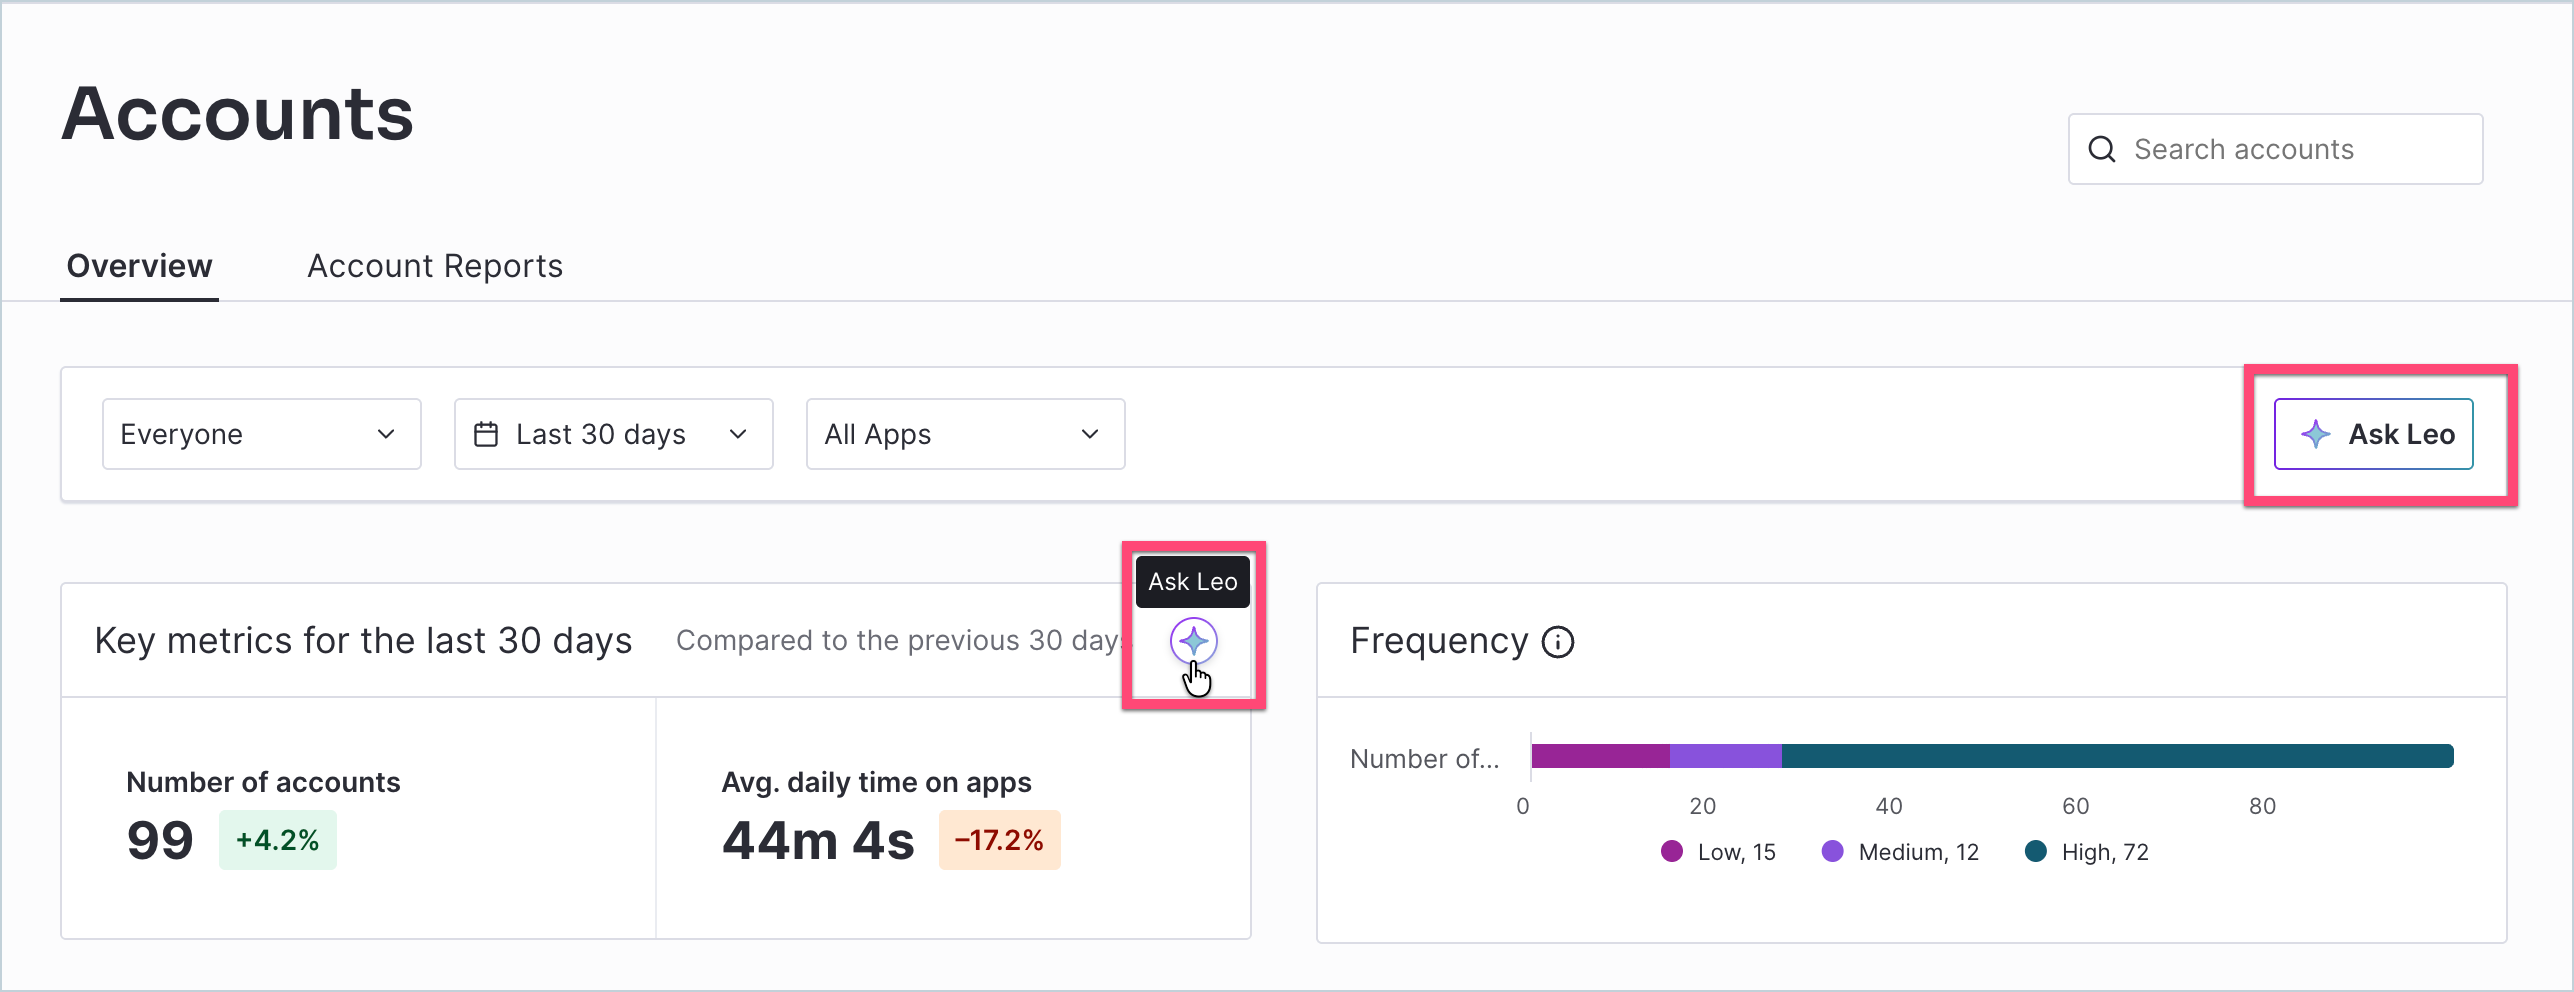Image resolution: width=2574 pixels, height=992 pixels.
Task: Click the Medium legend dot
Action: (1832, 851)
